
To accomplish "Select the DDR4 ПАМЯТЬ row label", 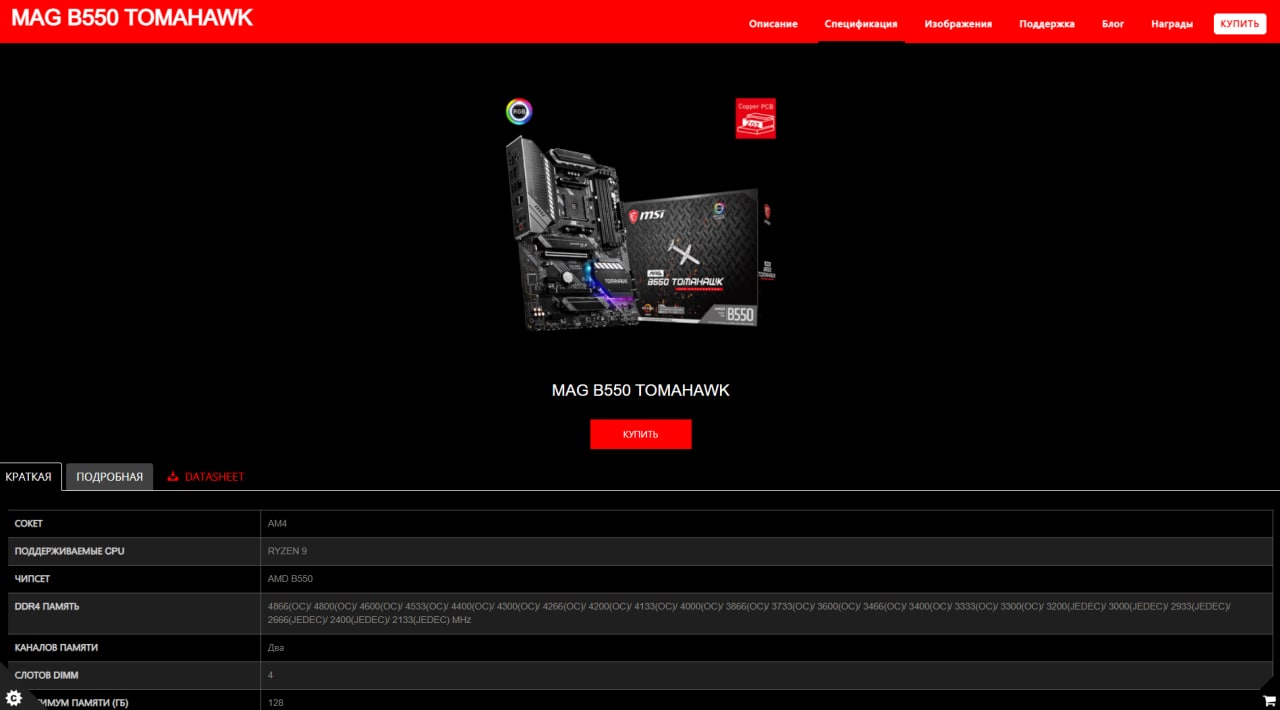I will coord(47,606).
